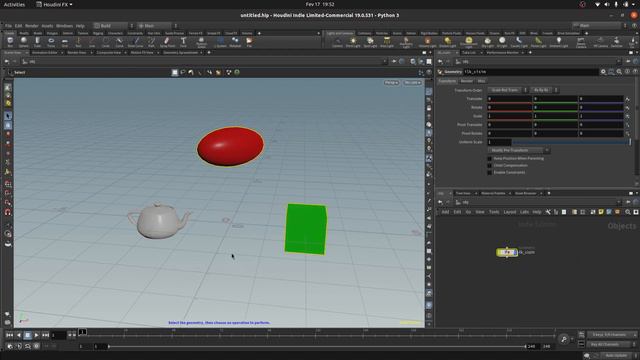640x360 pixels.
Task: Open the Scale Rot Trans order dropdown
Action: (x=507, y=90)
